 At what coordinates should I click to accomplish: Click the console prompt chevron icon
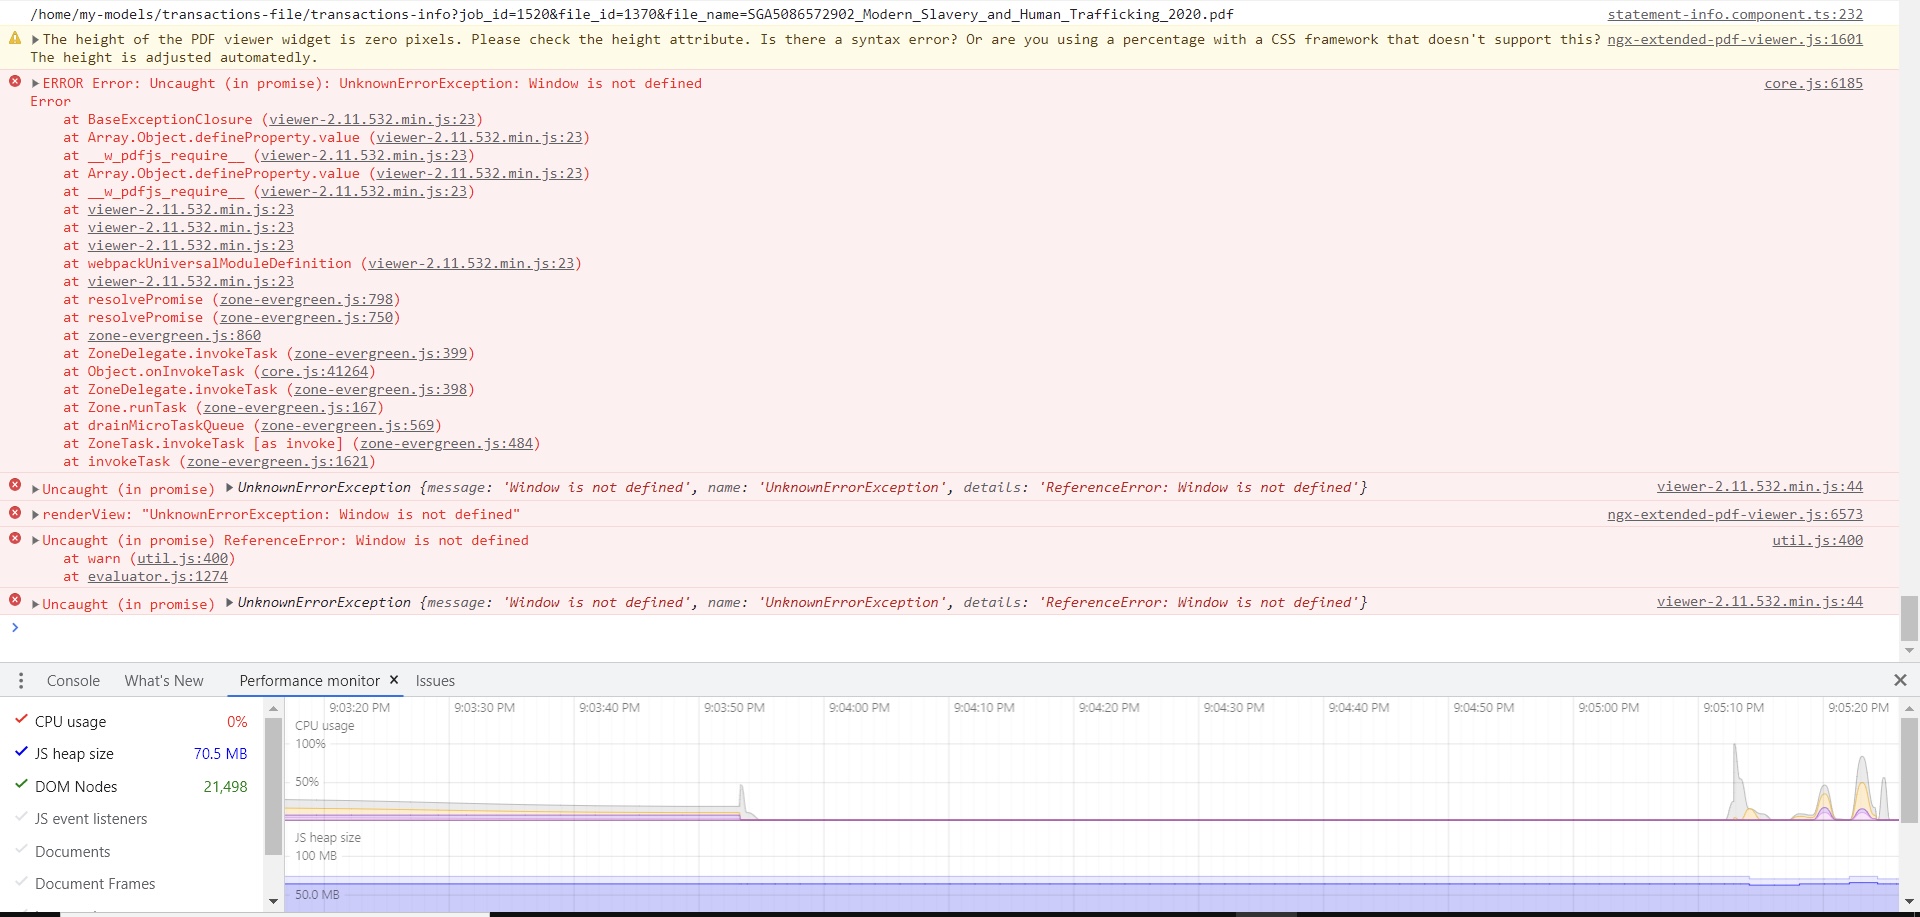tap(14, 628)
